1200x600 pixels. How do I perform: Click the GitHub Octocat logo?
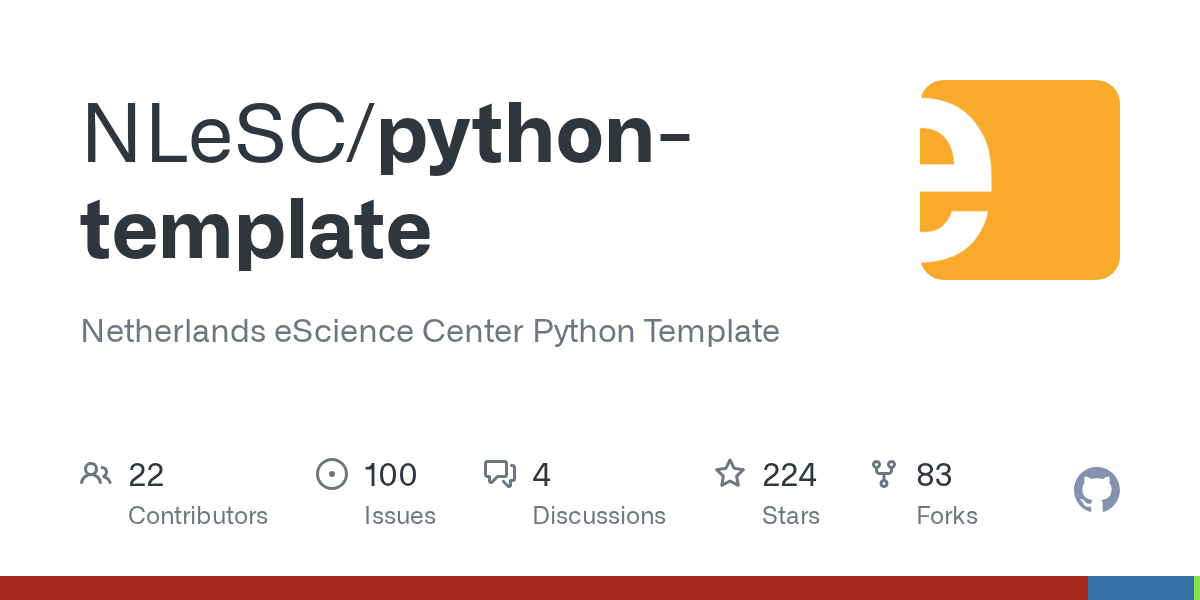click(x=1096, y=491)
